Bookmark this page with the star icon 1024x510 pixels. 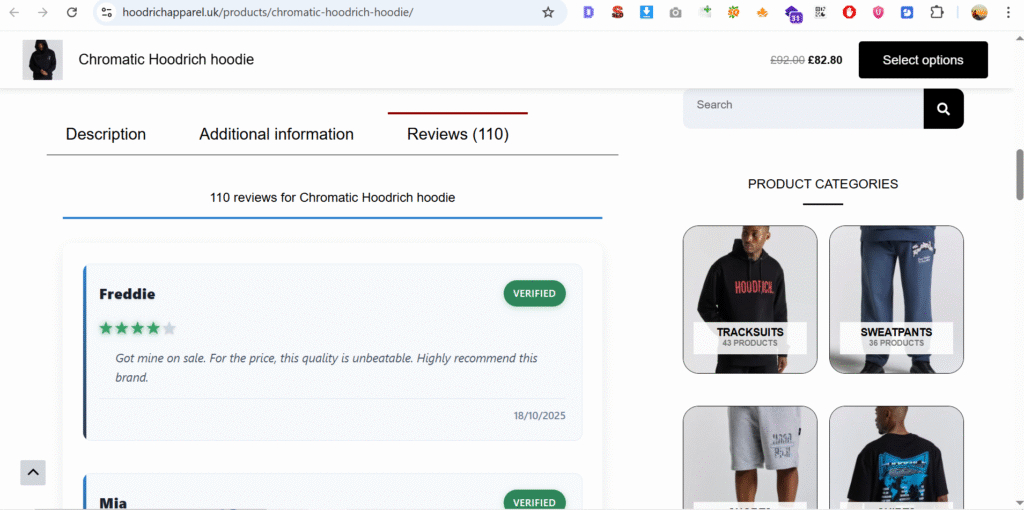548,12
